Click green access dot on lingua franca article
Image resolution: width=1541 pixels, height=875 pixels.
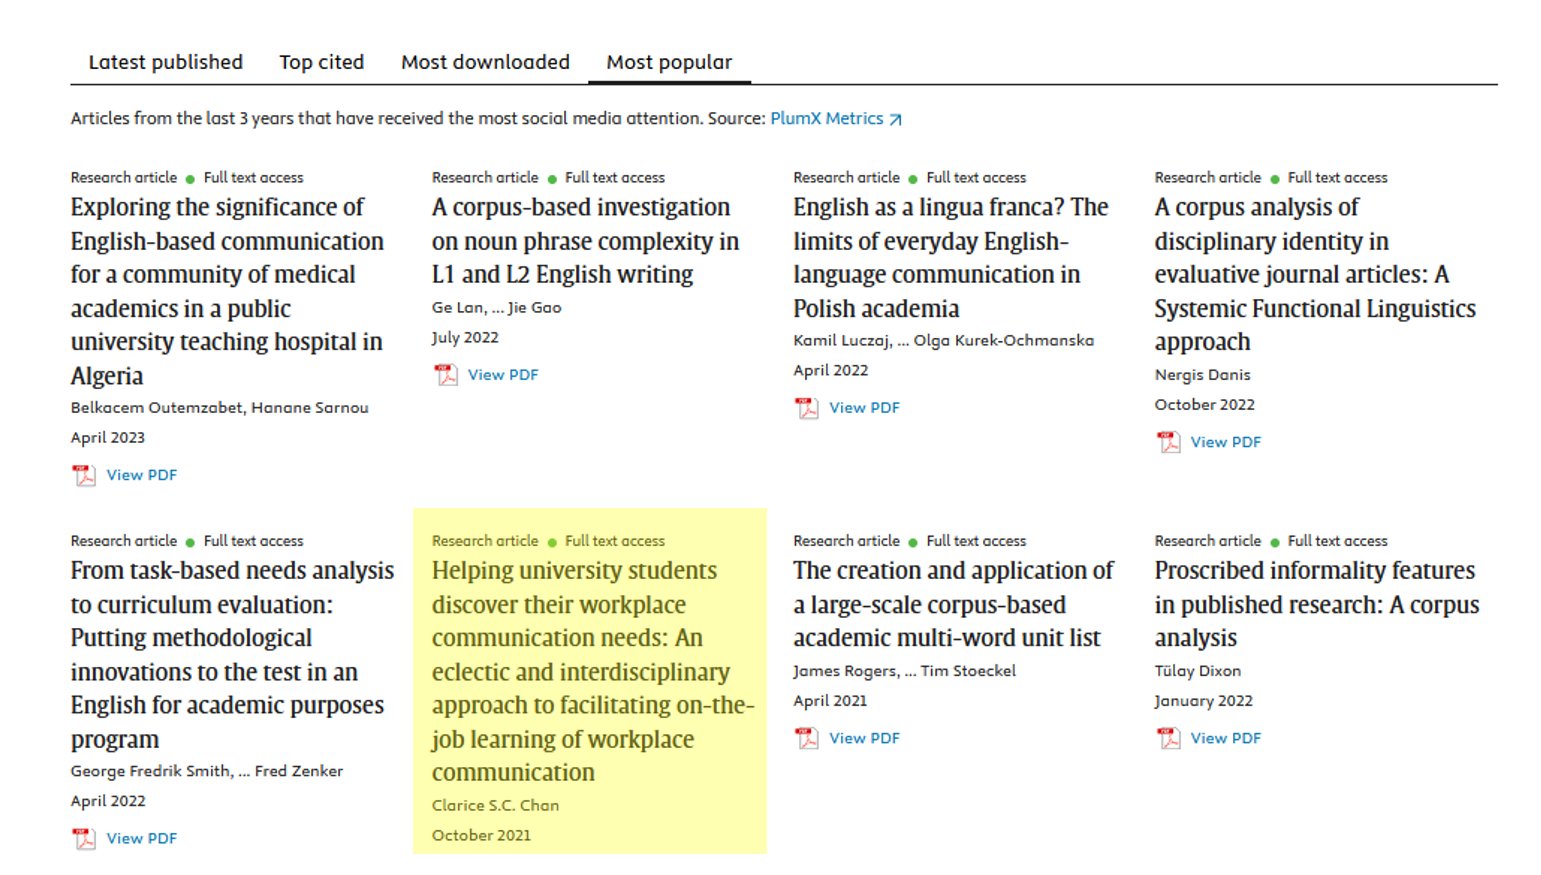pos(913,179)
